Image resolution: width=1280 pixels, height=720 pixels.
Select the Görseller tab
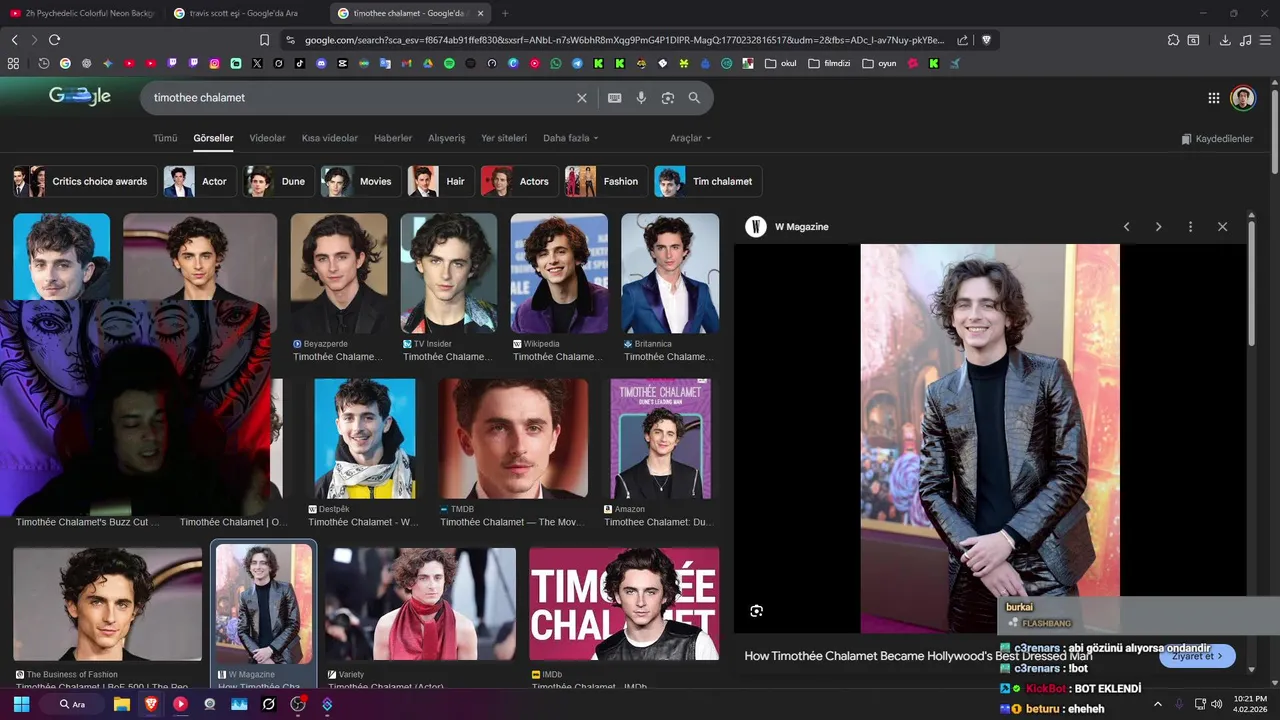tap(213, 138)
